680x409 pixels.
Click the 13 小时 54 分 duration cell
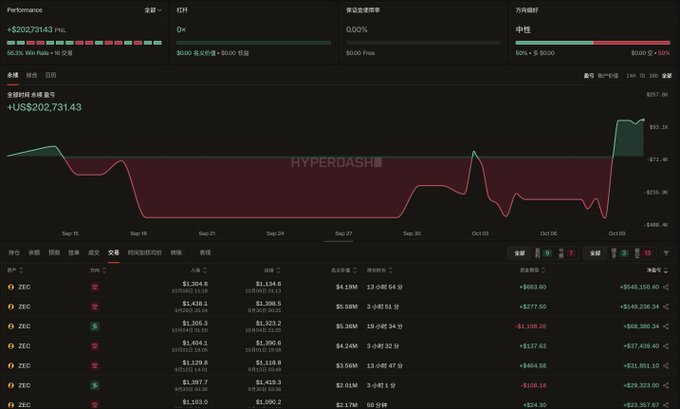click(x=385, y=287)
